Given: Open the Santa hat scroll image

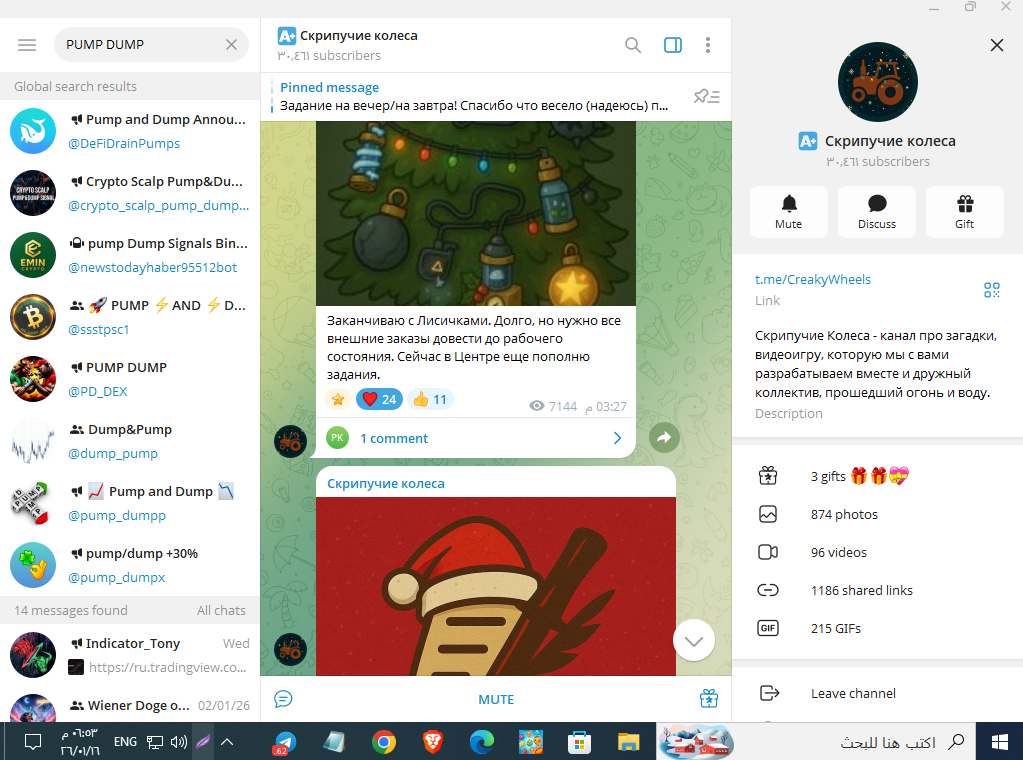Looking at the screenshot, I should point(496,586).
